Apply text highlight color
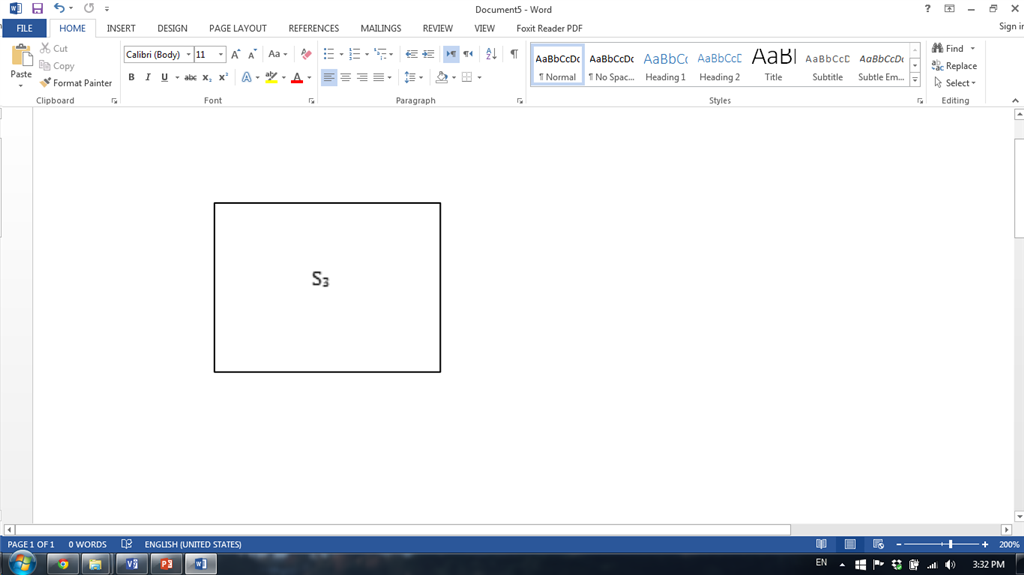This screenshot has width=1024, height=575. [272, 77]
